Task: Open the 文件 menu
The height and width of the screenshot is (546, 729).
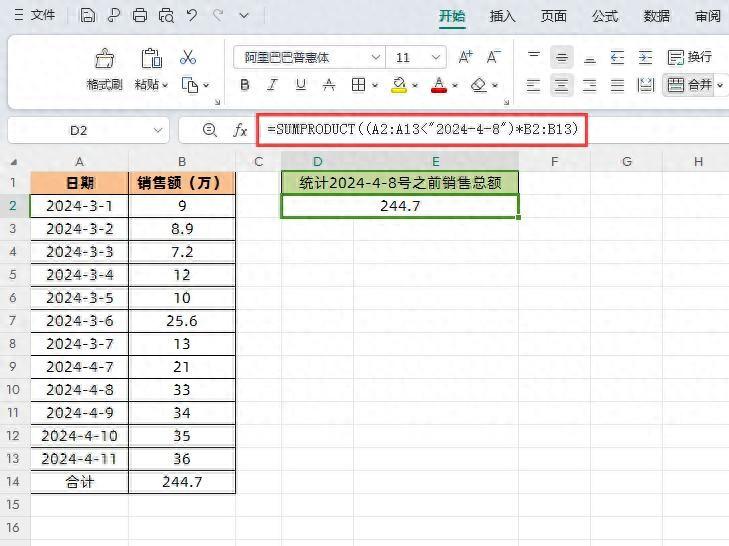Action: tap(35, 15)
